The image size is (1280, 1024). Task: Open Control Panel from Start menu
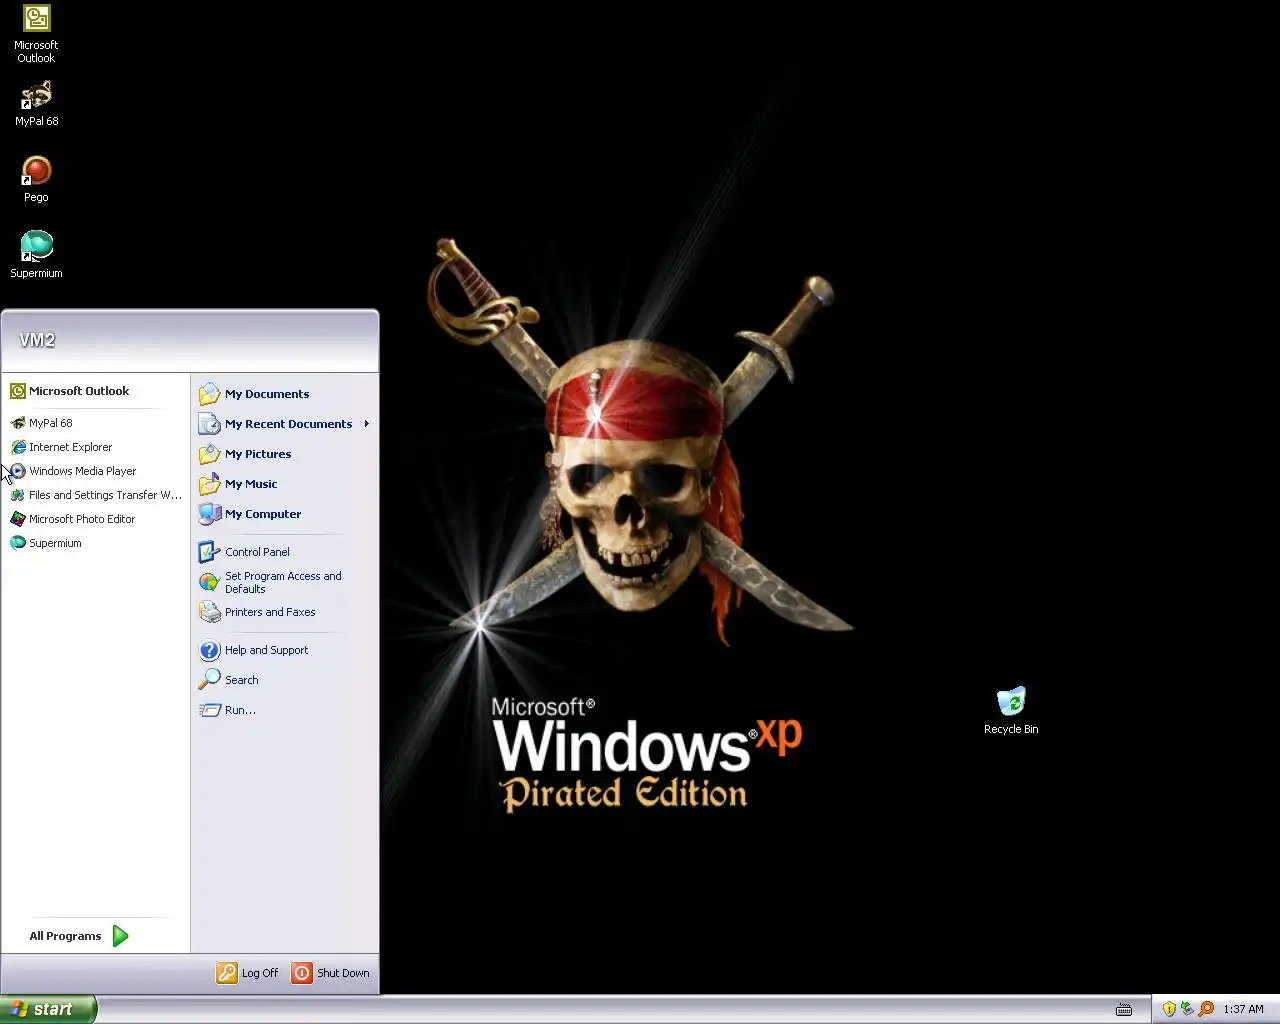pyautogui.click(x=284, y=552)
